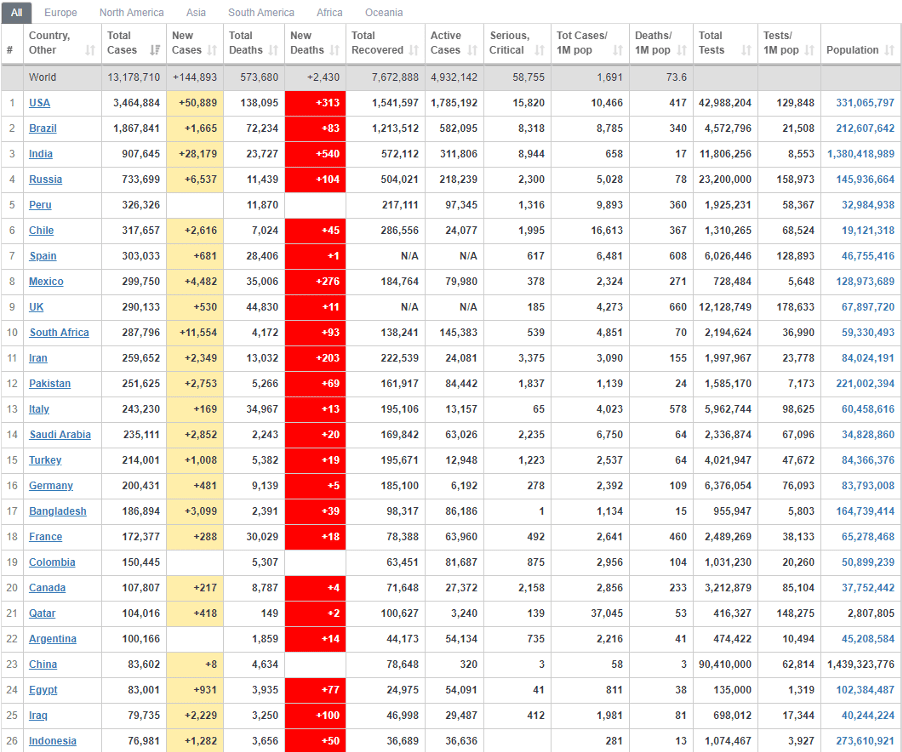
Task: Click USA population link 331,065,797
Action: pyautogui.click(x=865, y=103)
